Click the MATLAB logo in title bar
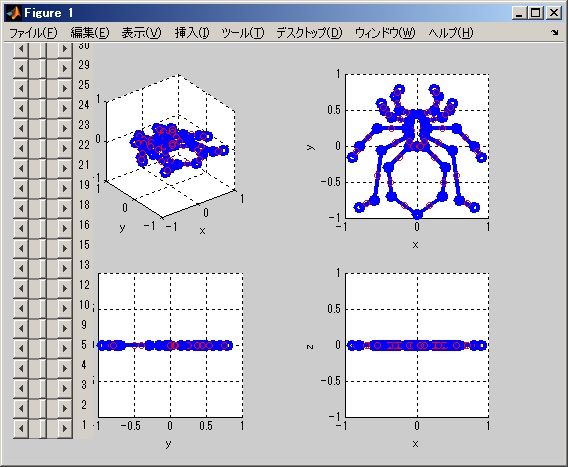 point(14,13)
